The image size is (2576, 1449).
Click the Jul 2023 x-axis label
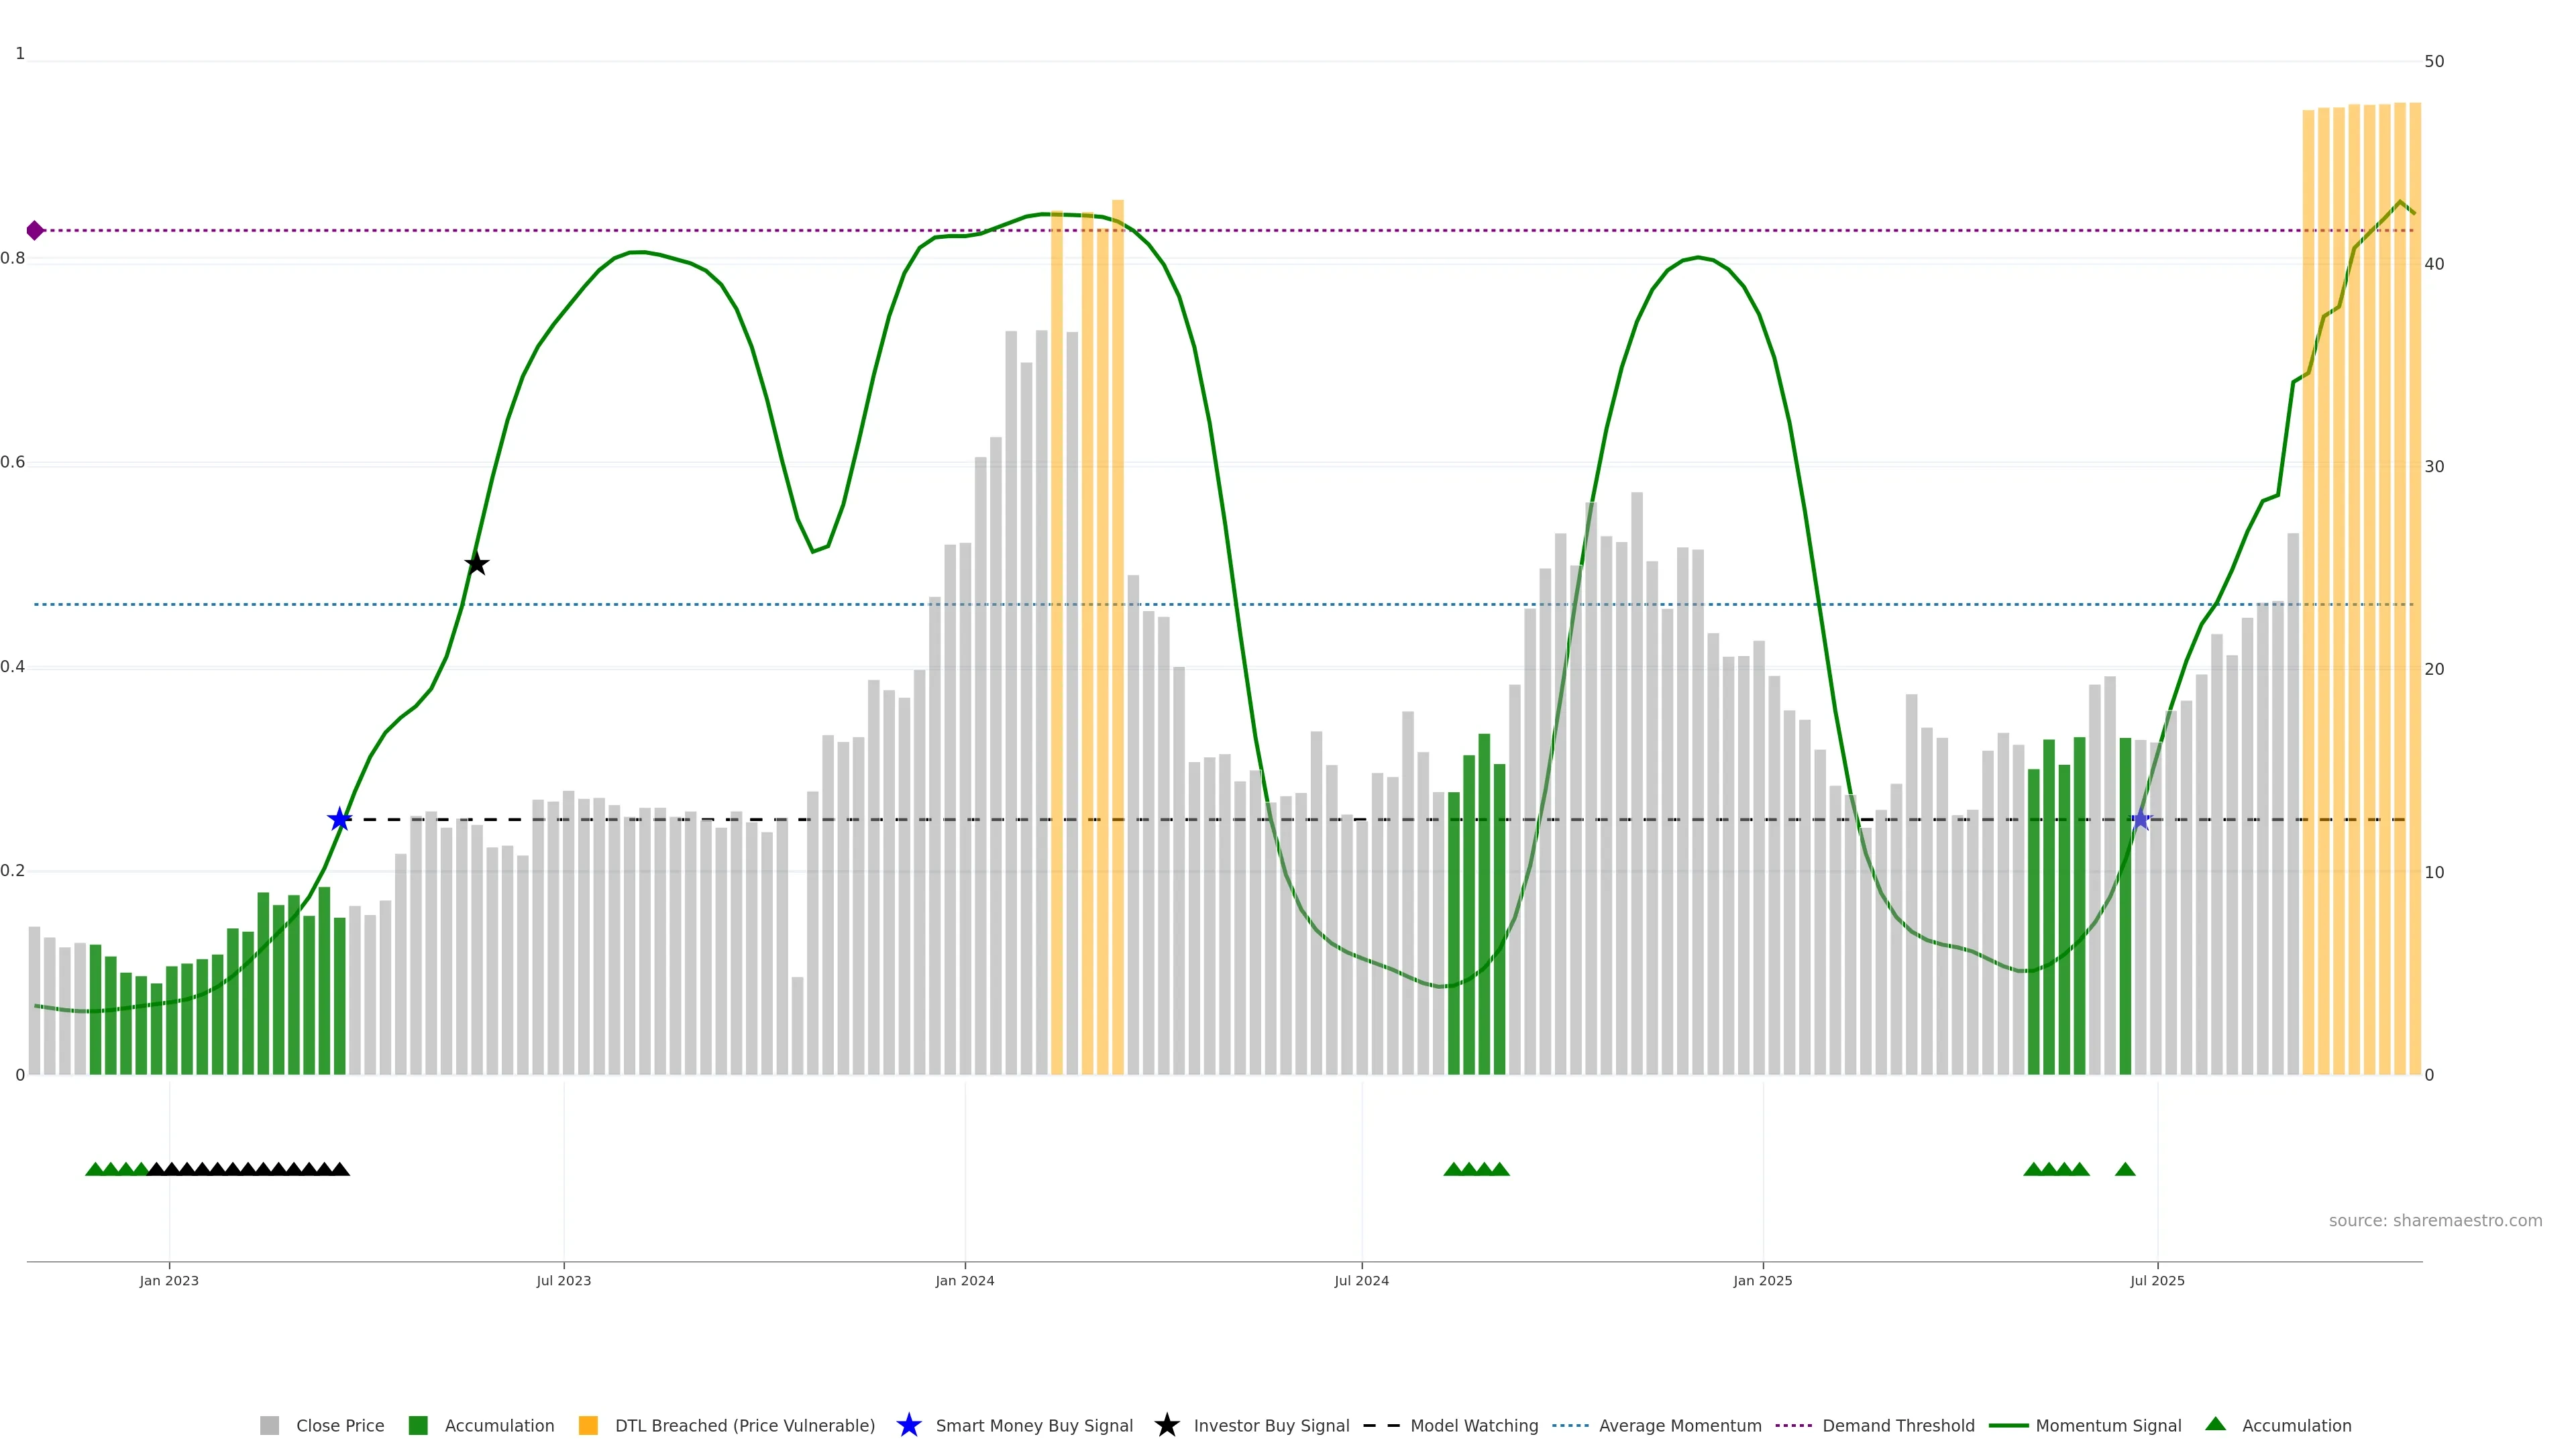pos(563,1281)
